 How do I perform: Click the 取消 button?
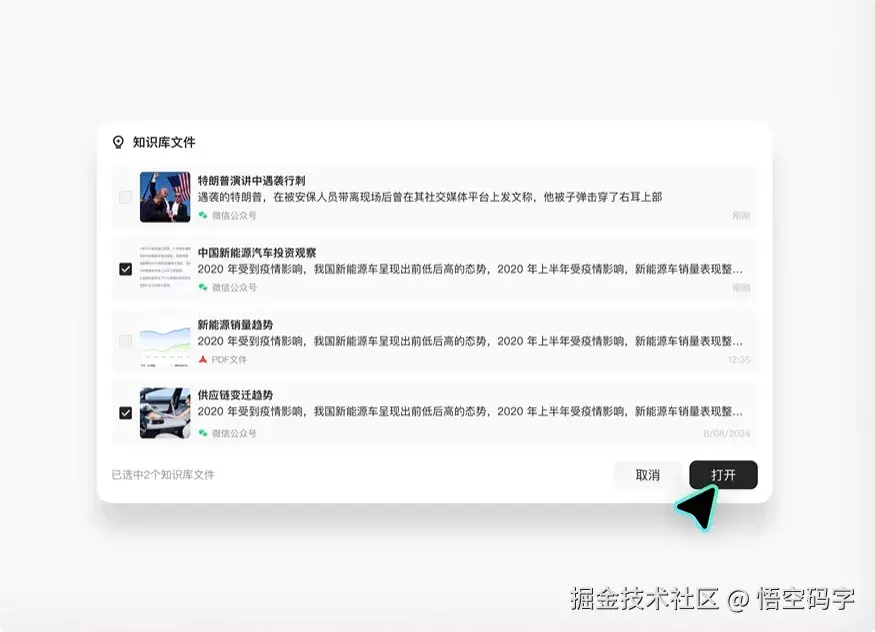coord(647,475)
